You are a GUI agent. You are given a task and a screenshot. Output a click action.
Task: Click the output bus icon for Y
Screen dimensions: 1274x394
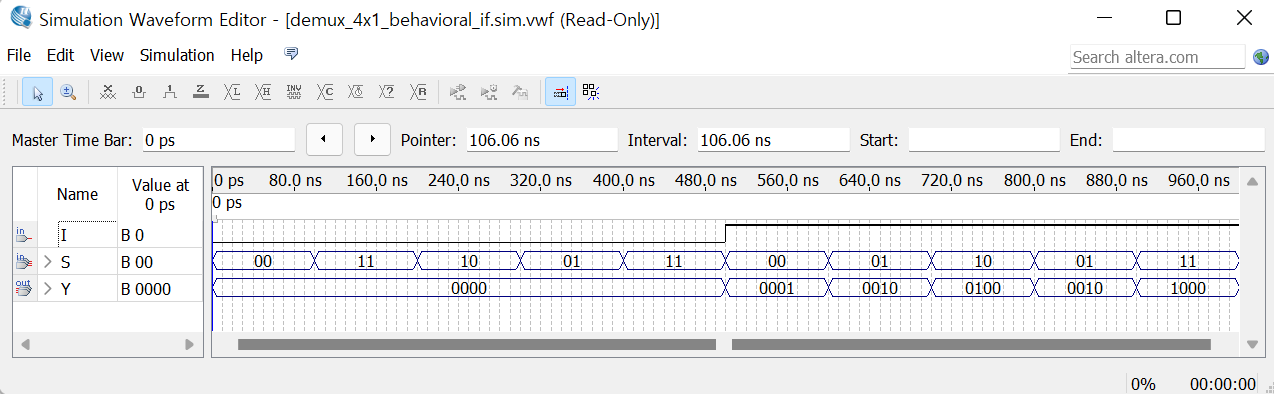pos(24,289)
